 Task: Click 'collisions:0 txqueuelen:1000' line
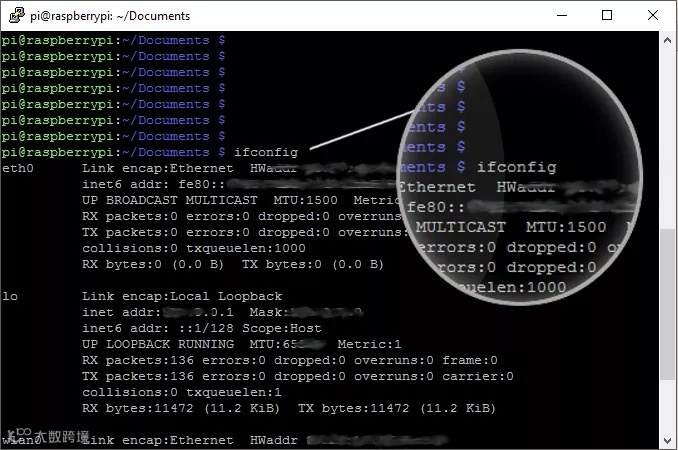pos(194,248)
